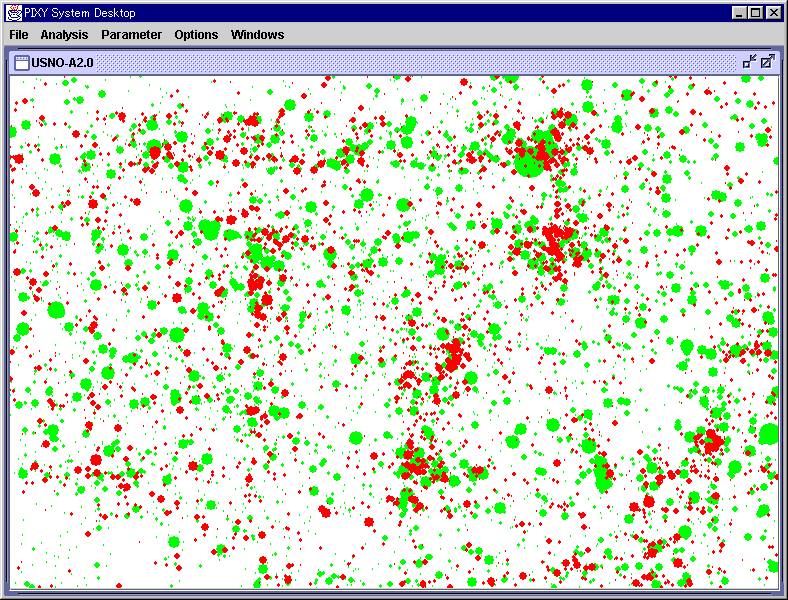Open the File menu
Image resolution: width=788 pixels, height=600 pixels.
click(19, 35)
